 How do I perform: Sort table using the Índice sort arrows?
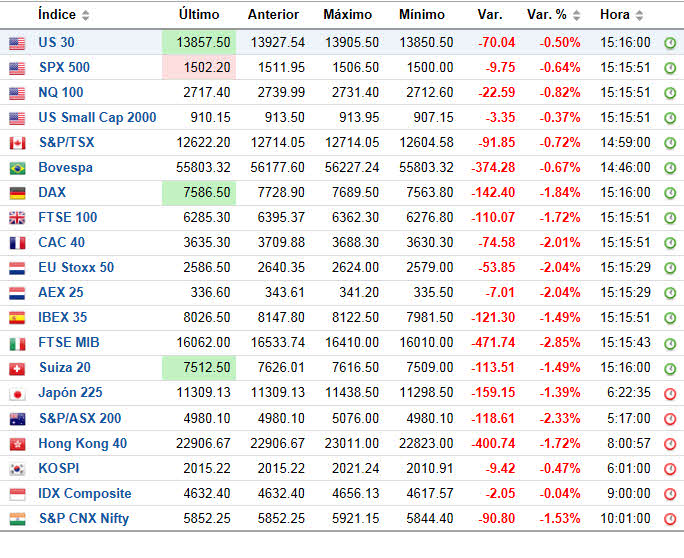point(85,16)
